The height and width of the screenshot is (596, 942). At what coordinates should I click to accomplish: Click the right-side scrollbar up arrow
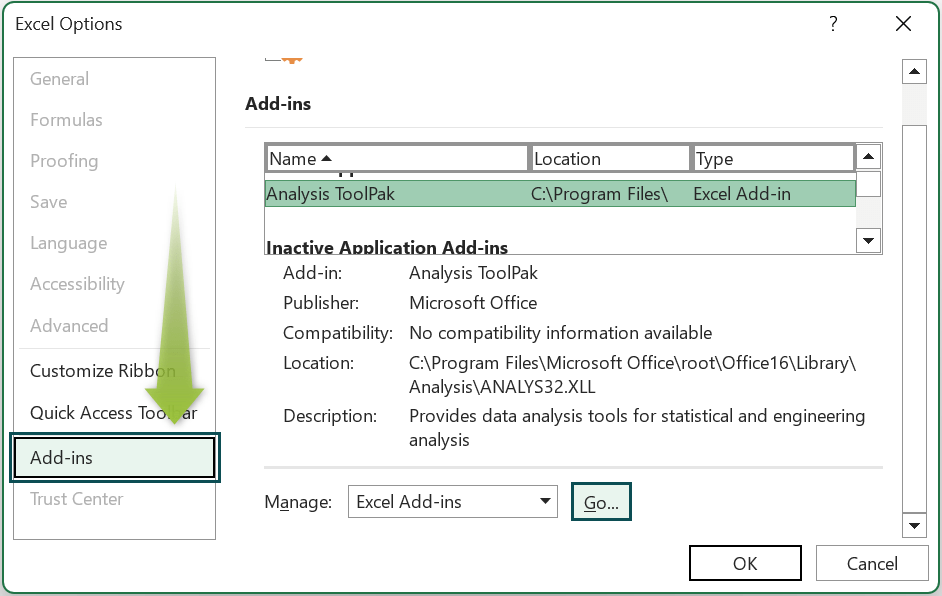pos(913,71)
